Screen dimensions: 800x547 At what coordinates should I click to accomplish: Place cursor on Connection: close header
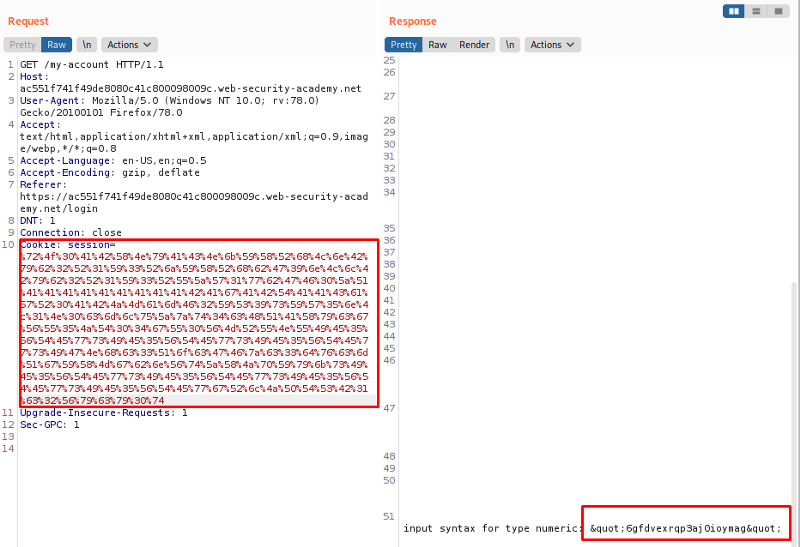[70, 232]
